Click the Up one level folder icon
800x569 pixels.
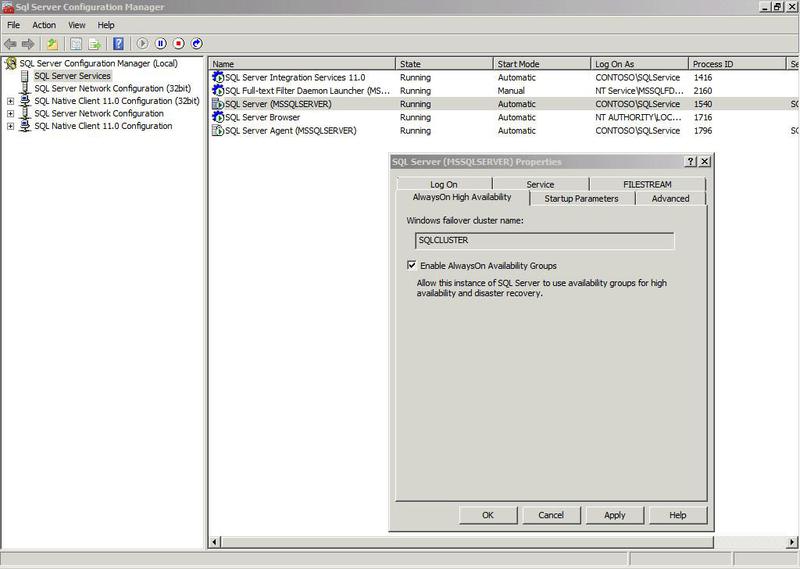tap(52, 44)
